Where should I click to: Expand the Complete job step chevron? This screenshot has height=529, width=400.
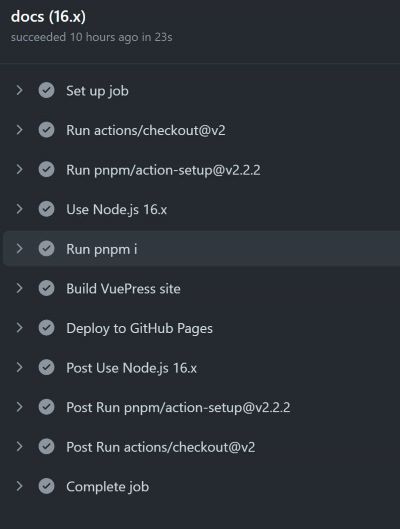click(x=20, y=486)
